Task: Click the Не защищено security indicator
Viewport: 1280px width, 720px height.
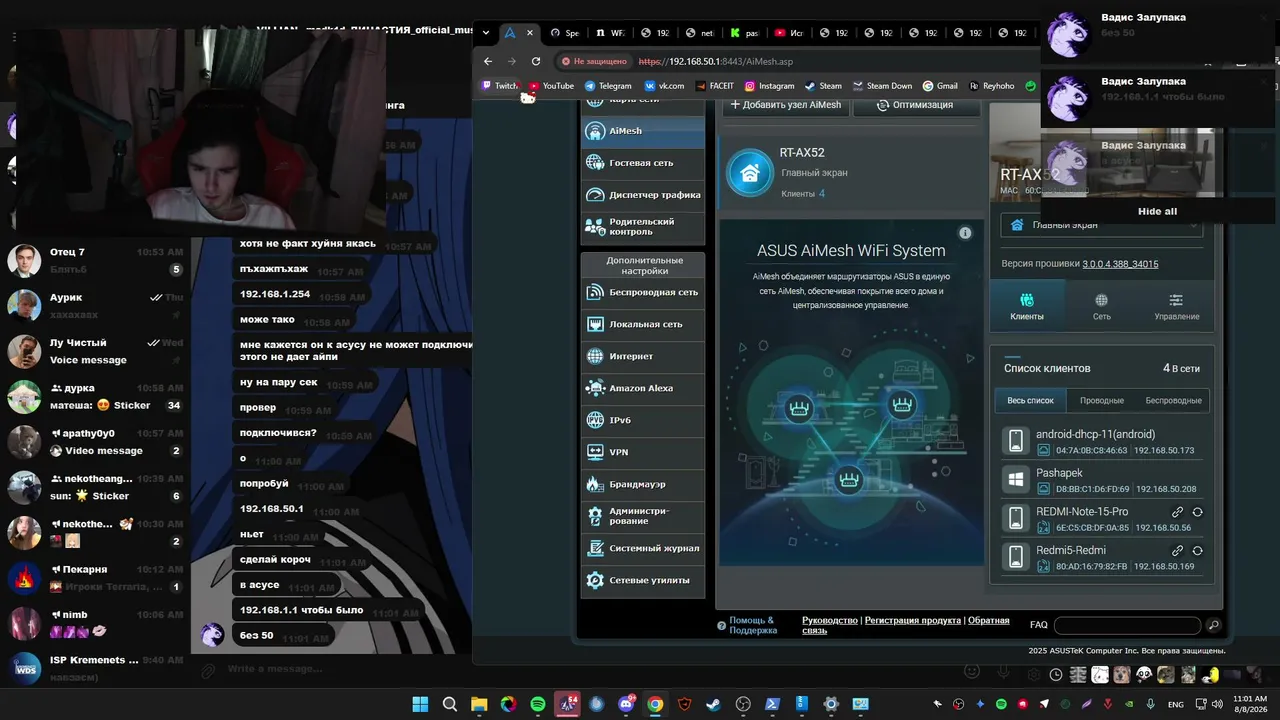Action: pyautogui.click(x=594, y=61)
